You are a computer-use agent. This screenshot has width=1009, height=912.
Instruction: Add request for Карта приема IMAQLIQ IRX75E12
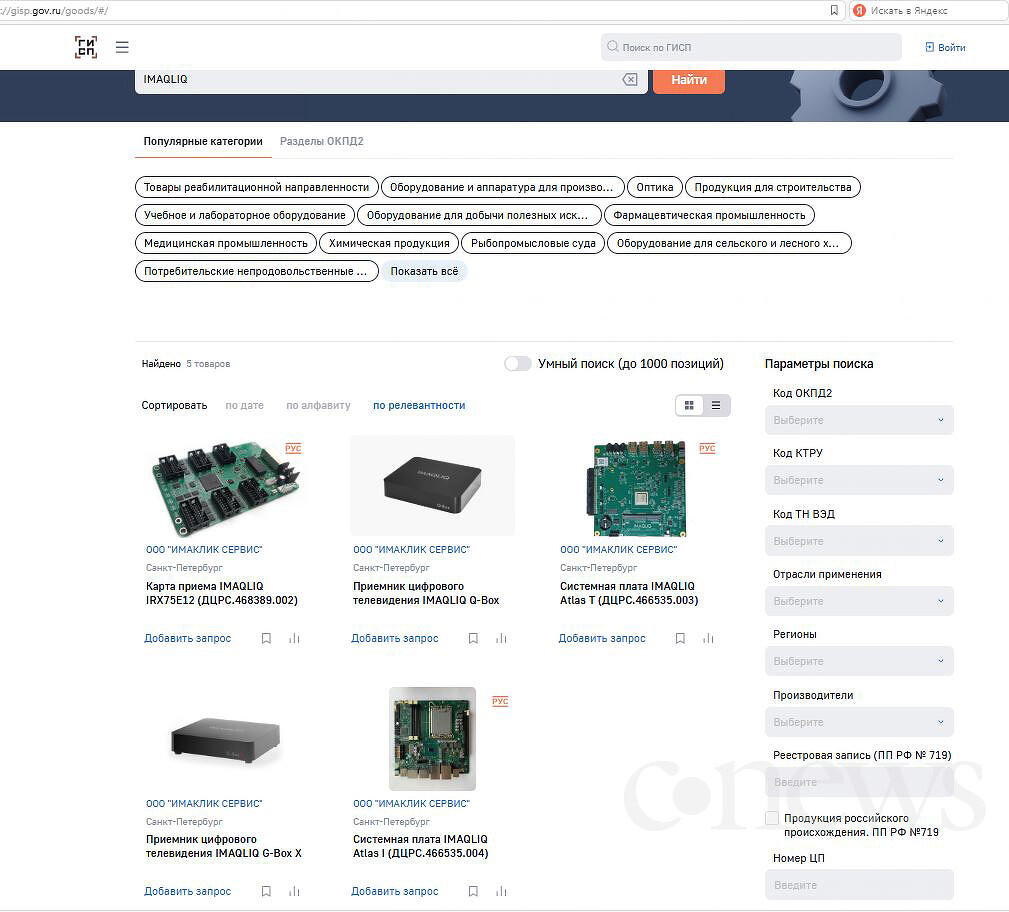click(187, 638)
